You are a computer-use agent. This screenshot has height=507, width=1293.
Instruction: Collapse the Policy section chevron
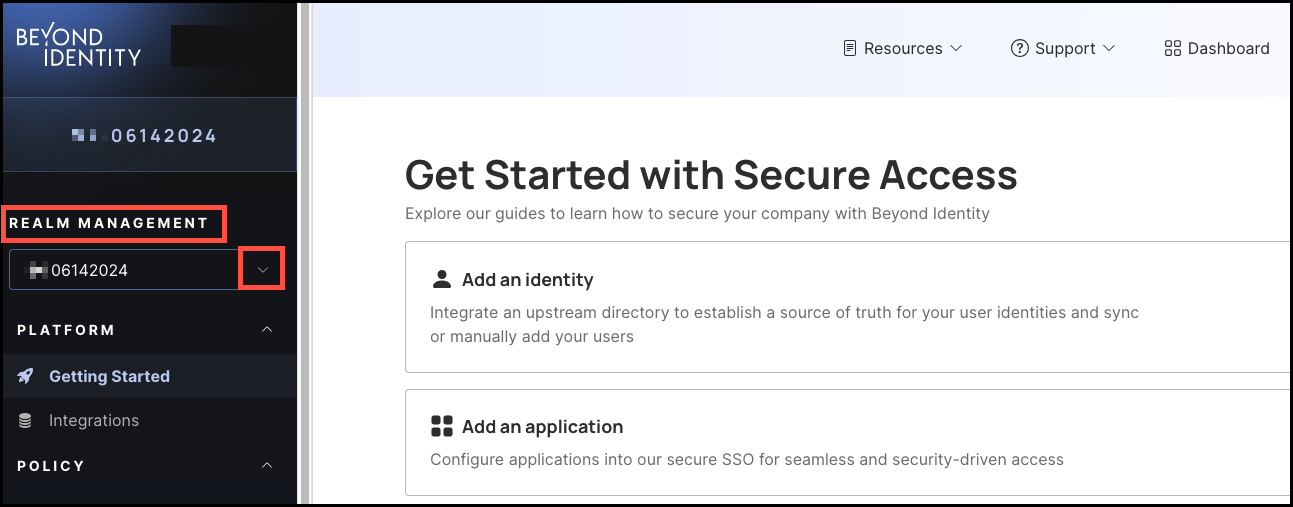click(267, 466)
